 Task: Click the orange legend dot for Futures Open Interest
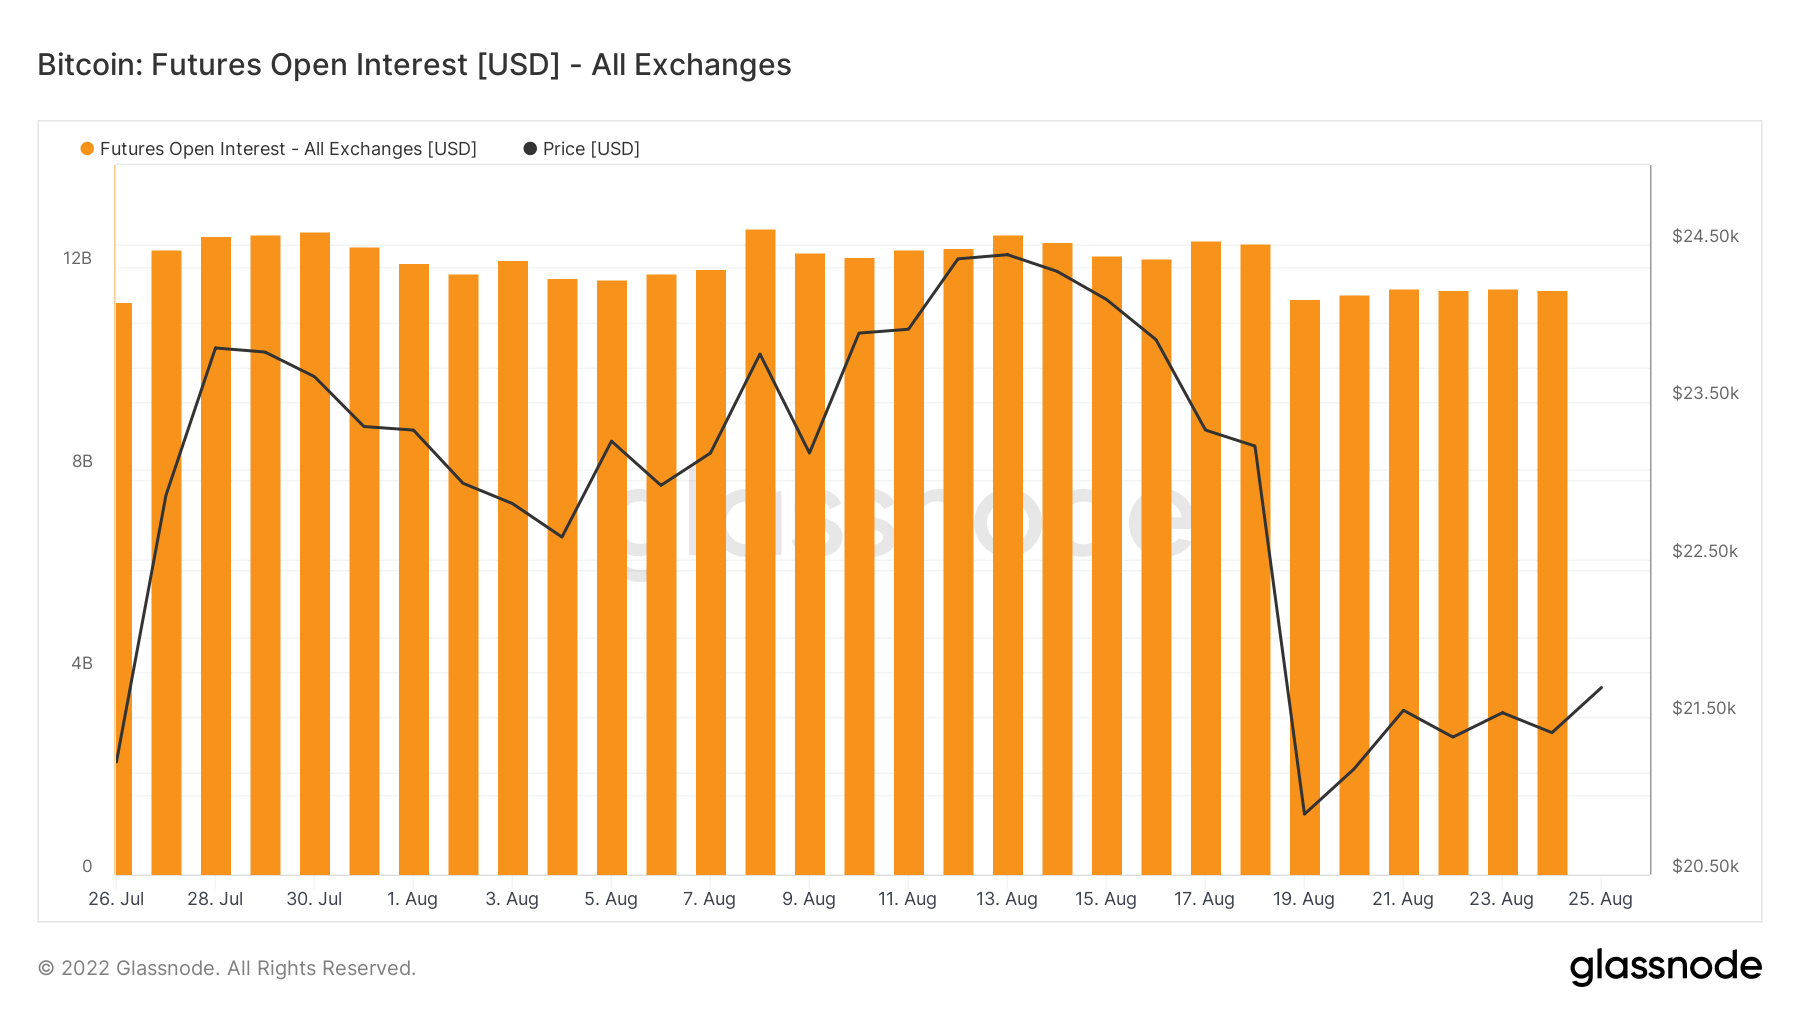(x=87, y=149)
